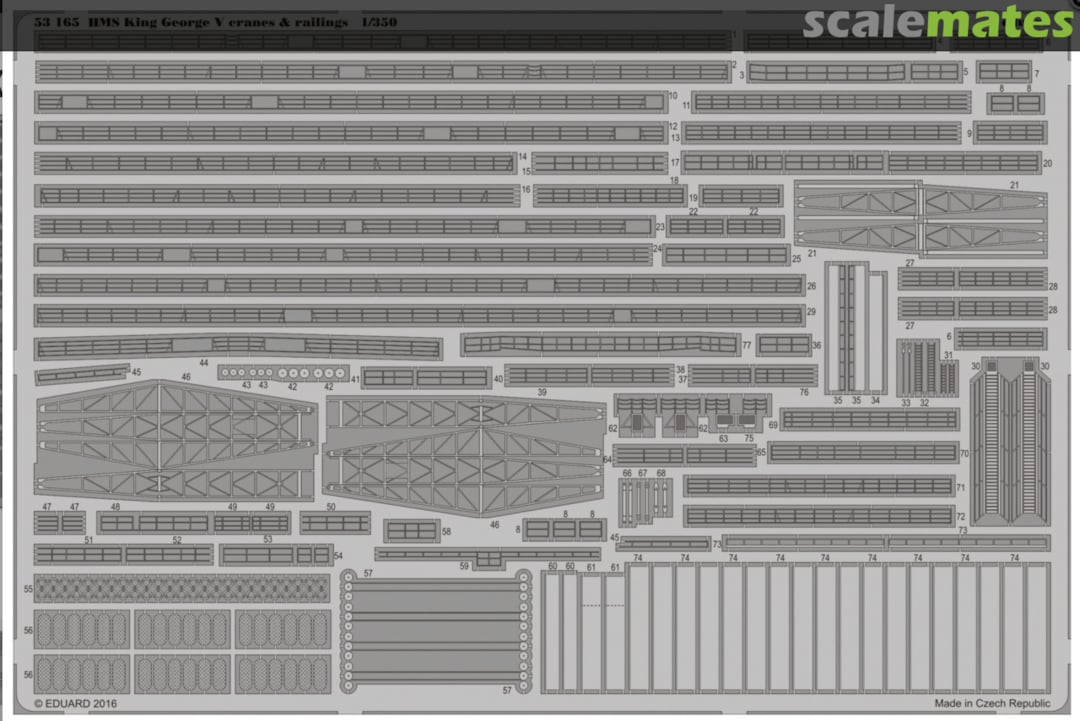
Task: Click the tall inclined ladder part 30
Action: [x=1011, y=440]
